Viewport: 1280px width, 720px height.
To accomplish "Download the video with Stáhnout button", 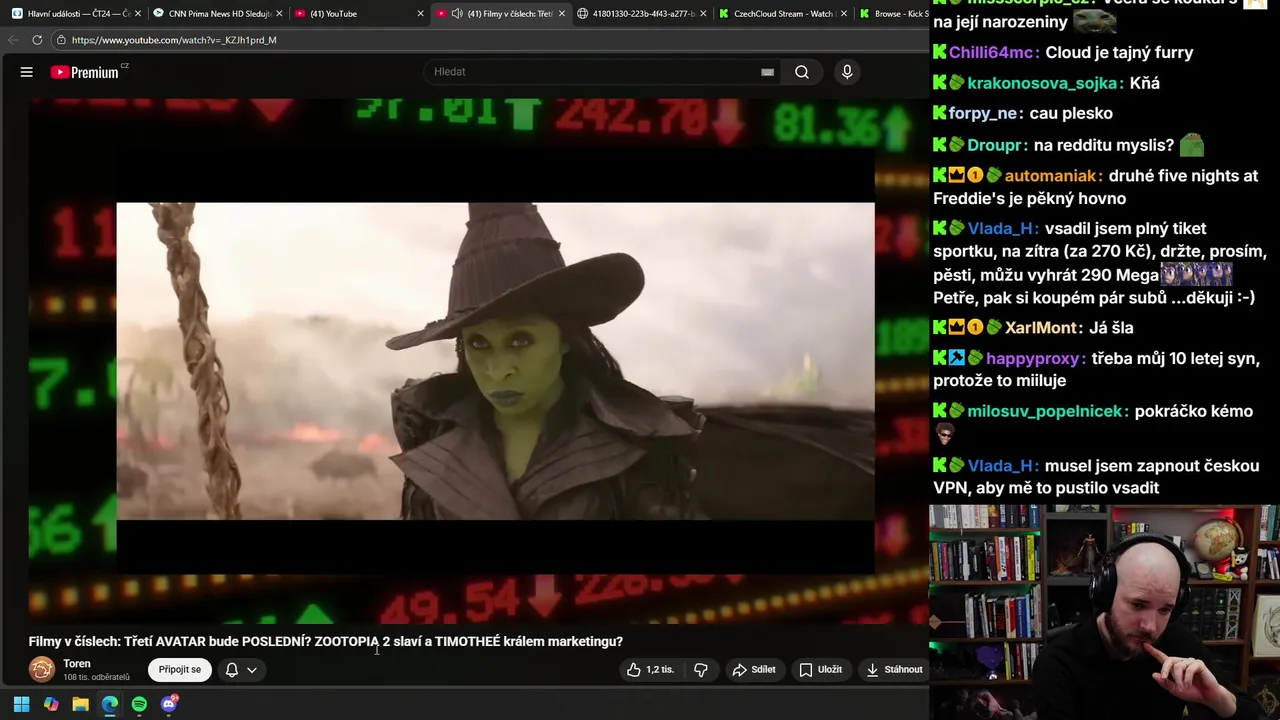I will click(894, 670).
